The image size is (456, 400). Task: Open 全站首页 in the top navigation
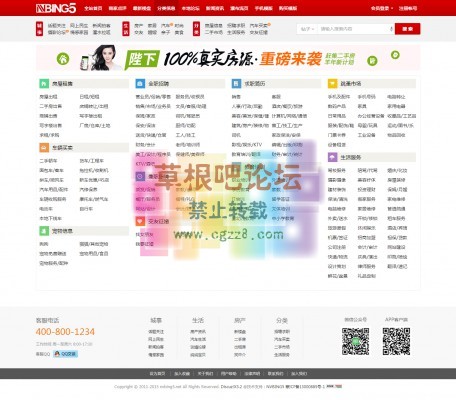[x=93, y=8]
